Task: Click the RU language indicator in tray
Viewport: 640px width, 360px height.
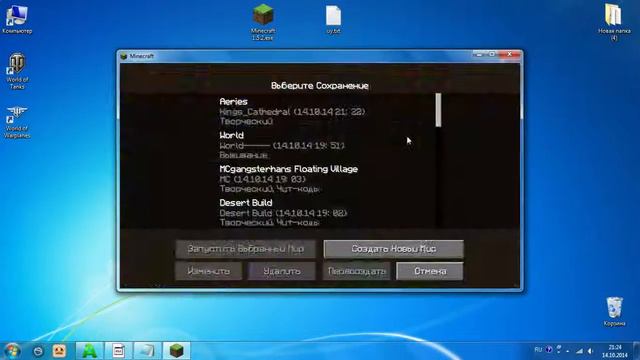Action: [538, 350]
